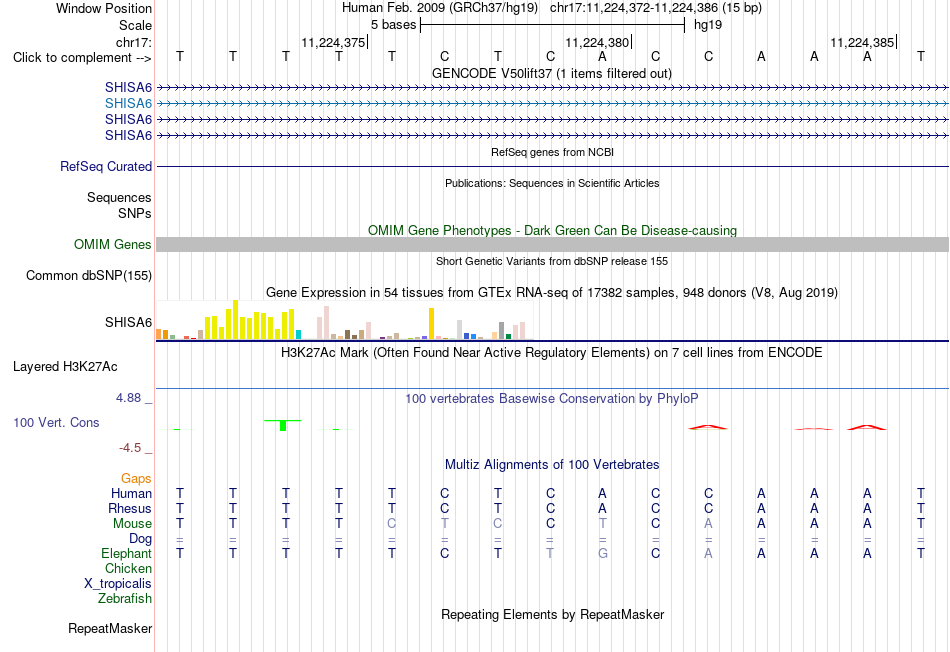Click the Window Position label
This screenshot has width=950, height=652.
point(104,8)
